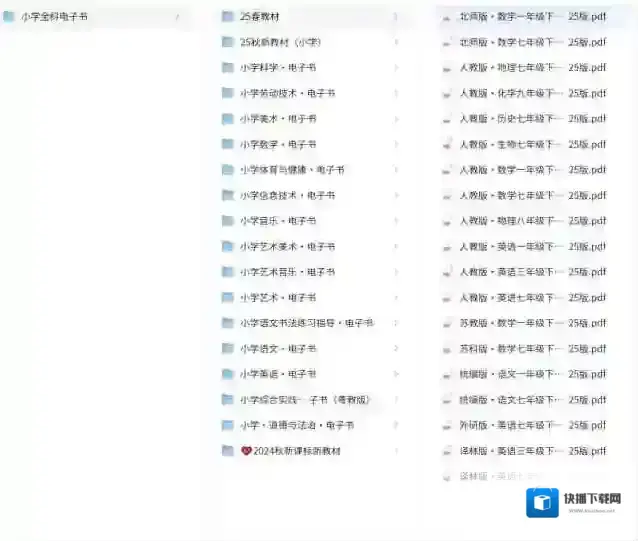
Task: Expand the 小学美术·电子书 chevron arrow
Action: (x=395, y=119)
